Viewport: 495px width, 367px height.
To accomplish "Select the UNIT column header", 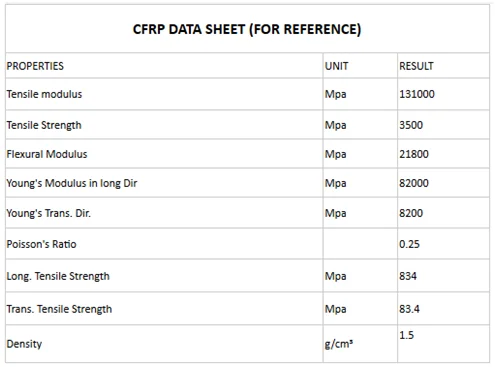I will coord(336,66).
